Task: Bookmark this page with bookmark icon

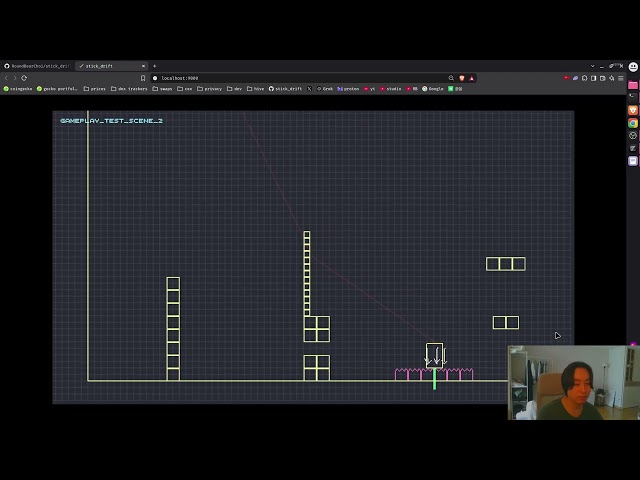Action: coord(143,78)
